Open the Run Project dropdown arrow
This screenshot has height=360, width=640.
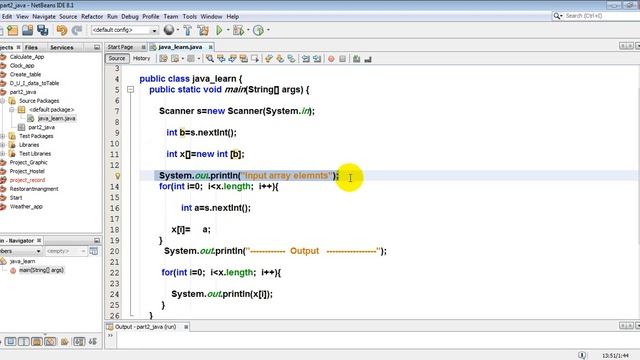(228, 30)
